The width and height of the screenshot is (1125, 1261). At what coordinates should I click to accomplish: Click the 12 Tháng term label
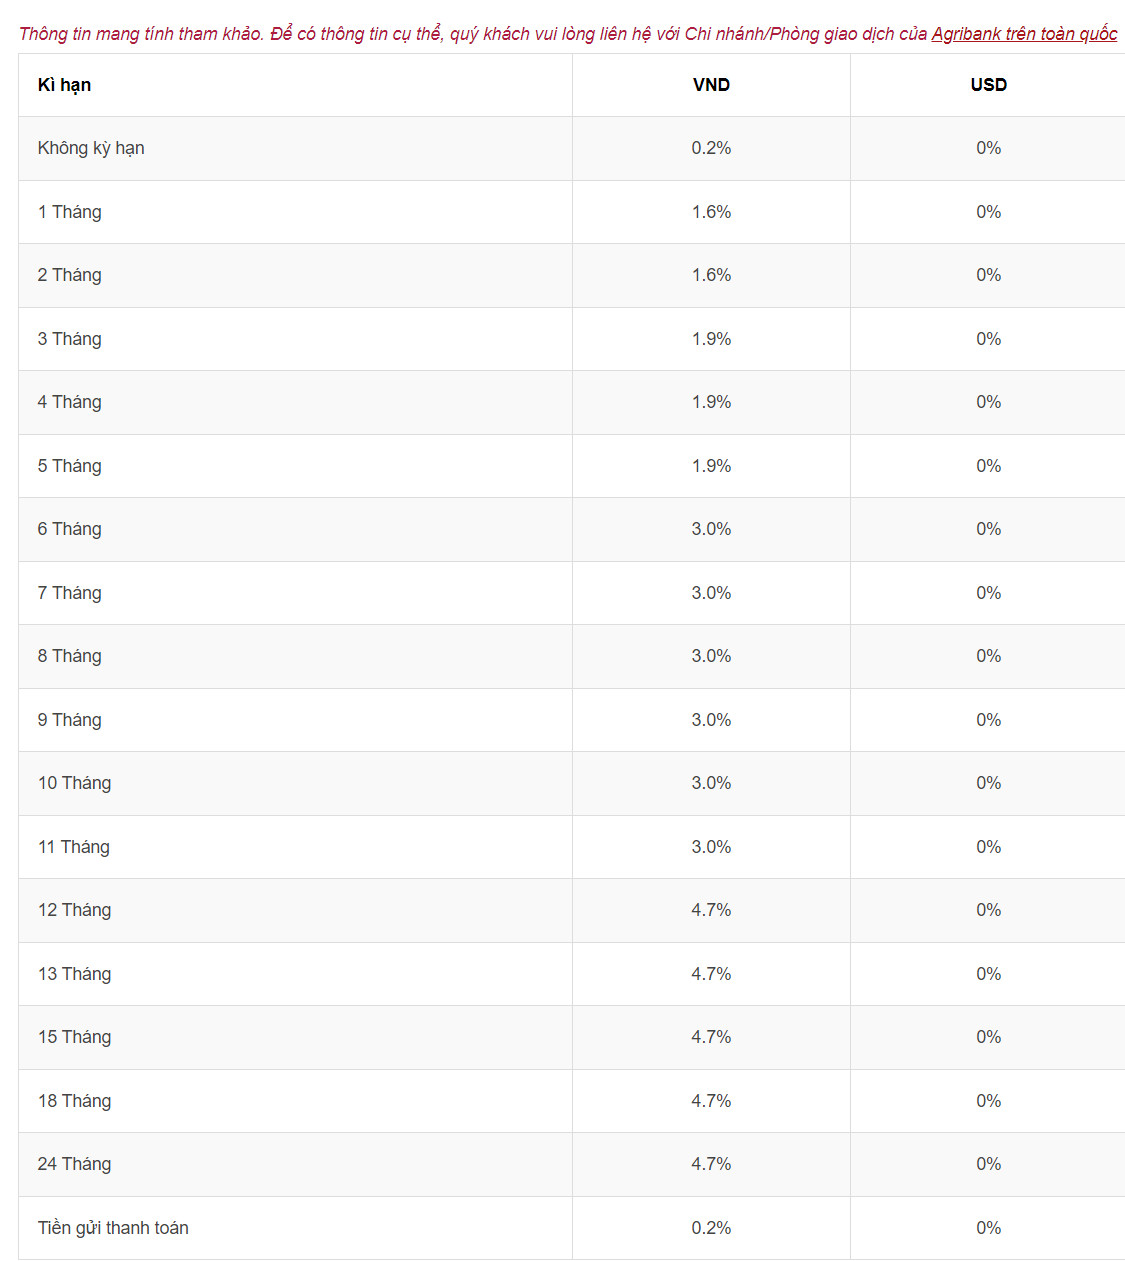click(x=74, y=910)
